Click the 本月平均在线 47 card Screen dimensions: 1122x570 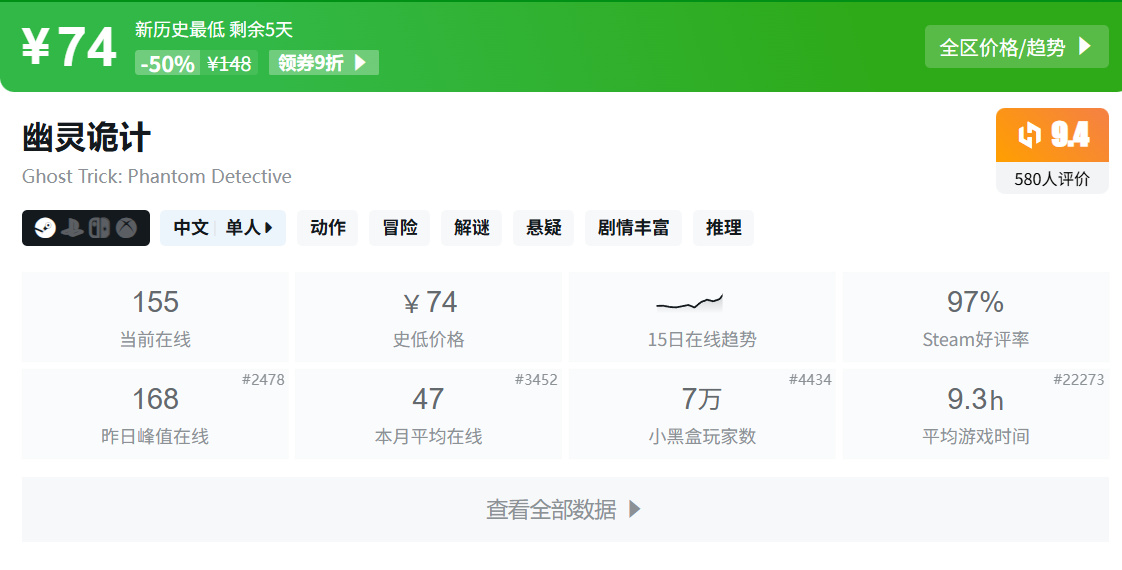tap(429, 413)
